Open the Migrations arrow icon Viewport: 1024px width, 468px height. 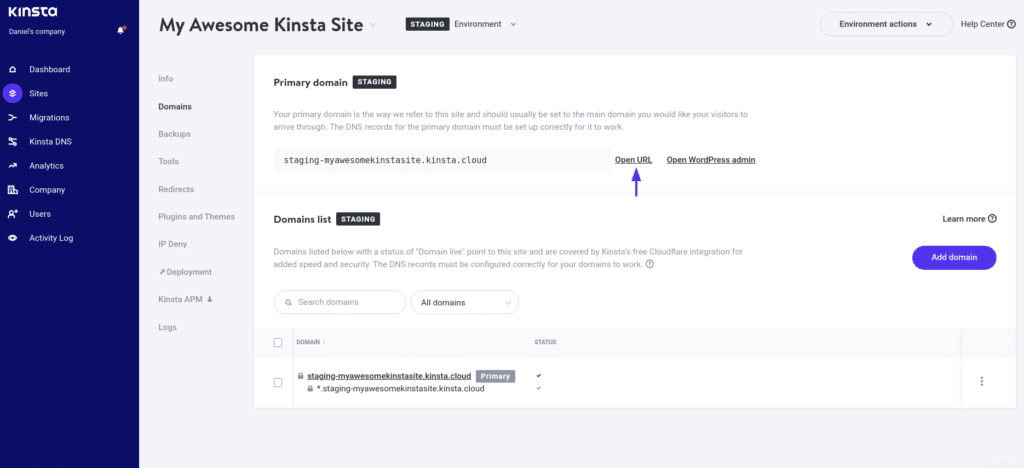coord(12,117)
